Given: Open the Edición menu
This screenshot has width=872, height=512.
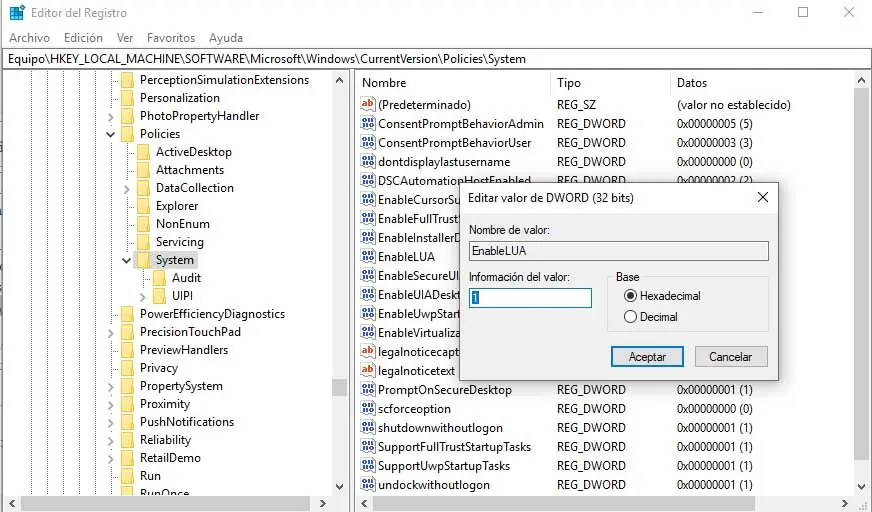Looking at the screenshot, I should click(83, 38).
